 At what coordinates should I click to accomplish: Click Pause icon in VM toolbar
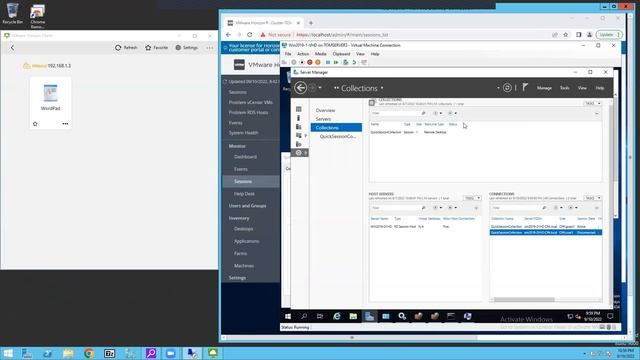tap(328, 62)
